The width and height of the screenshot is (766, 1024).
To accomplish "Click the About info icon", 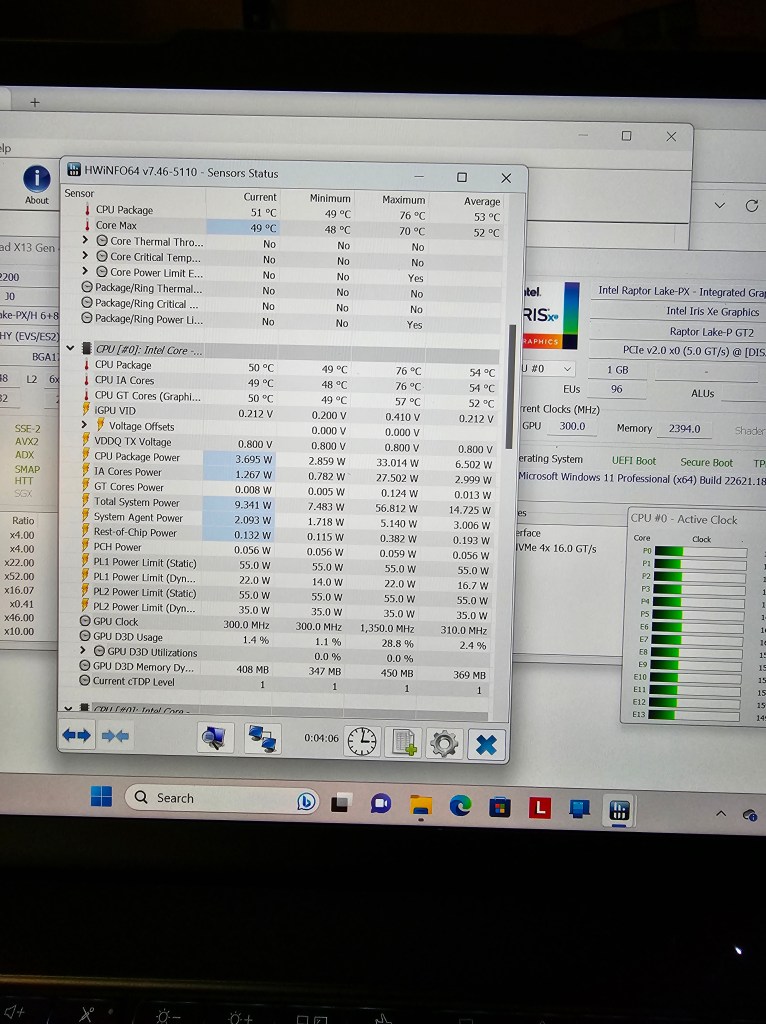I will (x=37, y=180).
